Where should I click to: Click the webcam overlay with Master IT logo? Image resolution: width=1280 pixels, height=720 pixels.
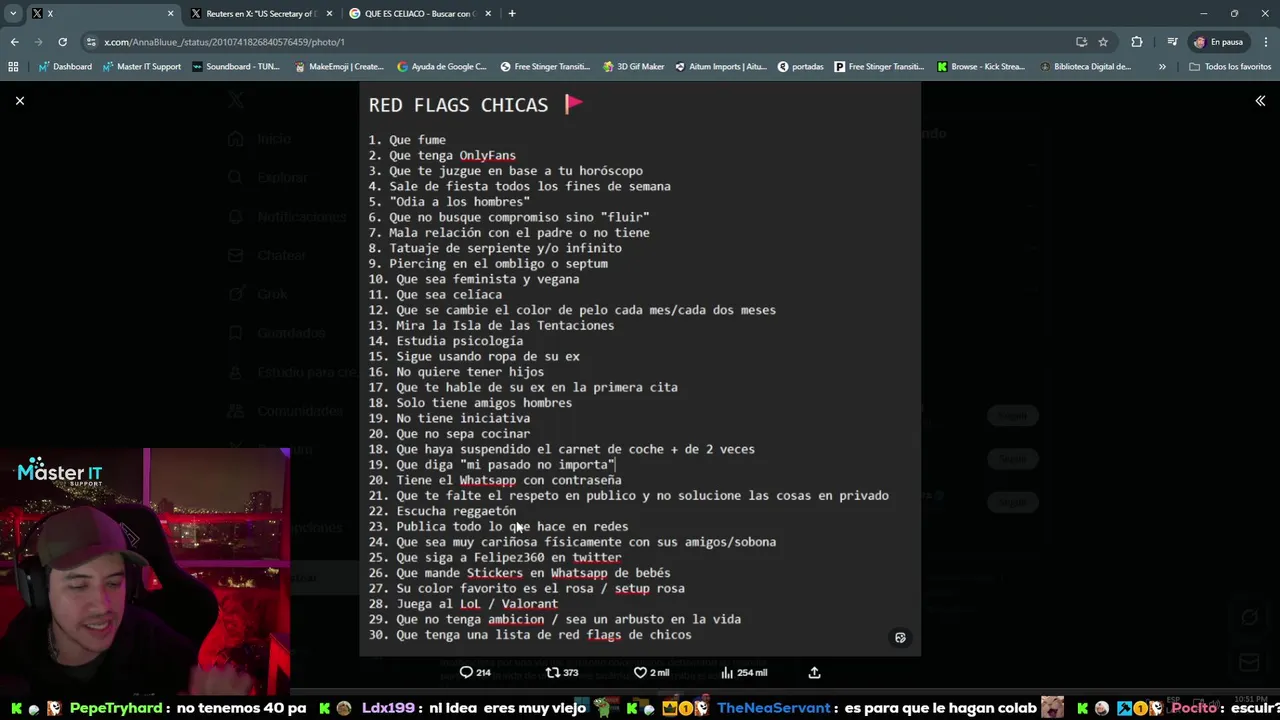click(x=145, y=571)
